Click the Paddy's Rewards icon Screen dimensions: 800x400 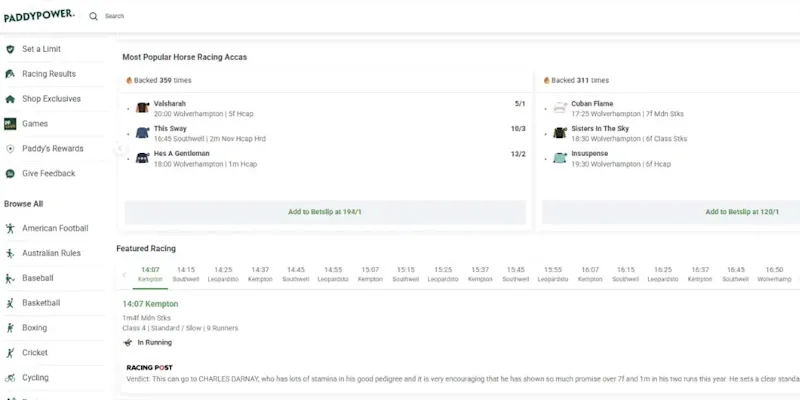(10, 149)
